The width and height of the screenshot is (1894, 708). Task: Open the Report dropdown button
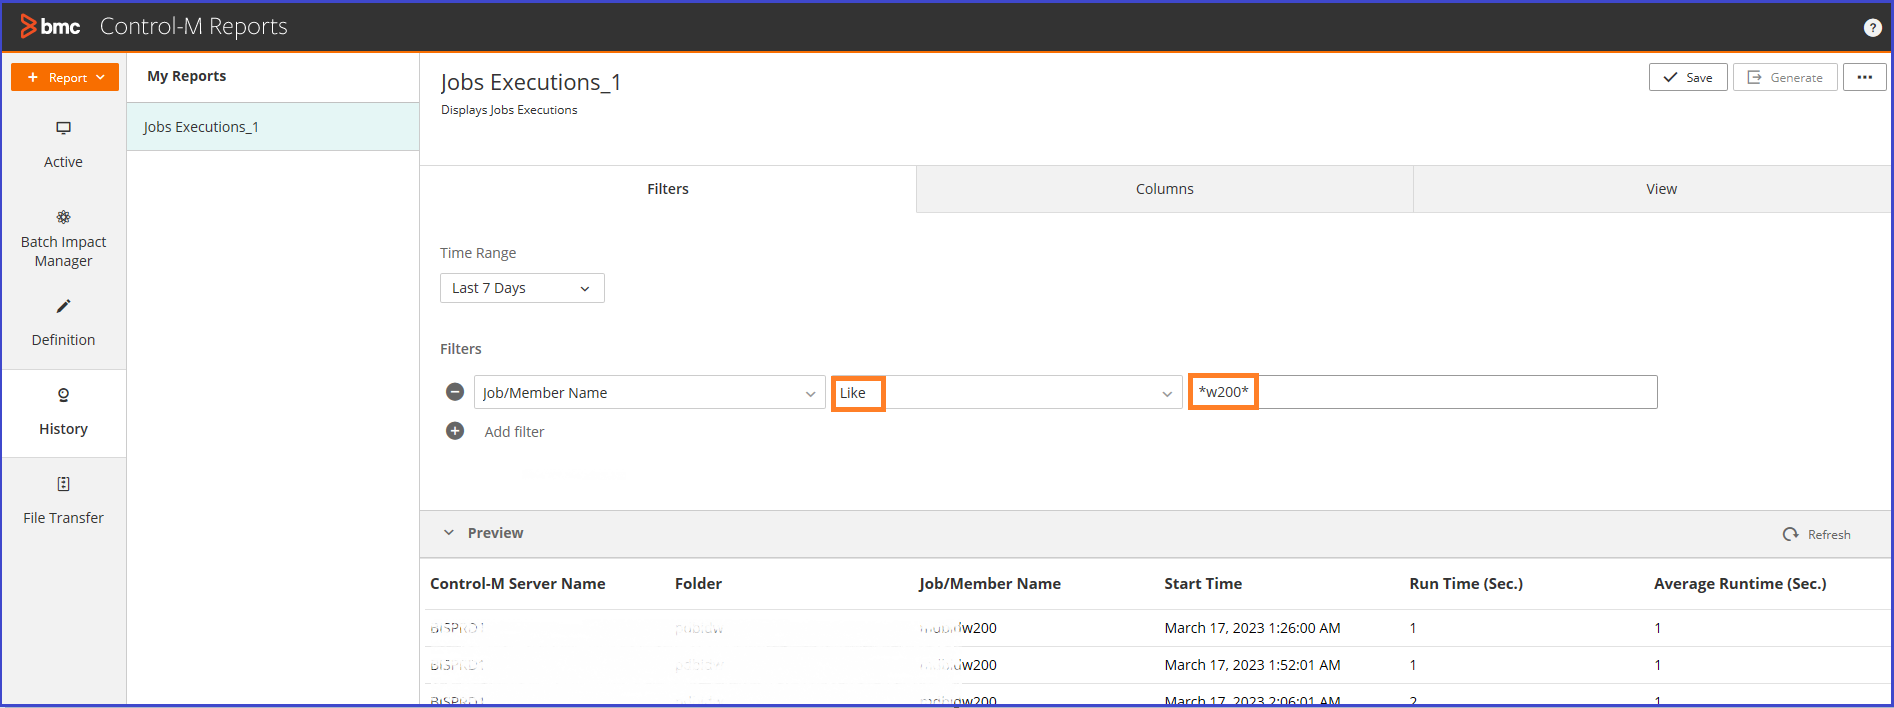click(x=65, y=77)
